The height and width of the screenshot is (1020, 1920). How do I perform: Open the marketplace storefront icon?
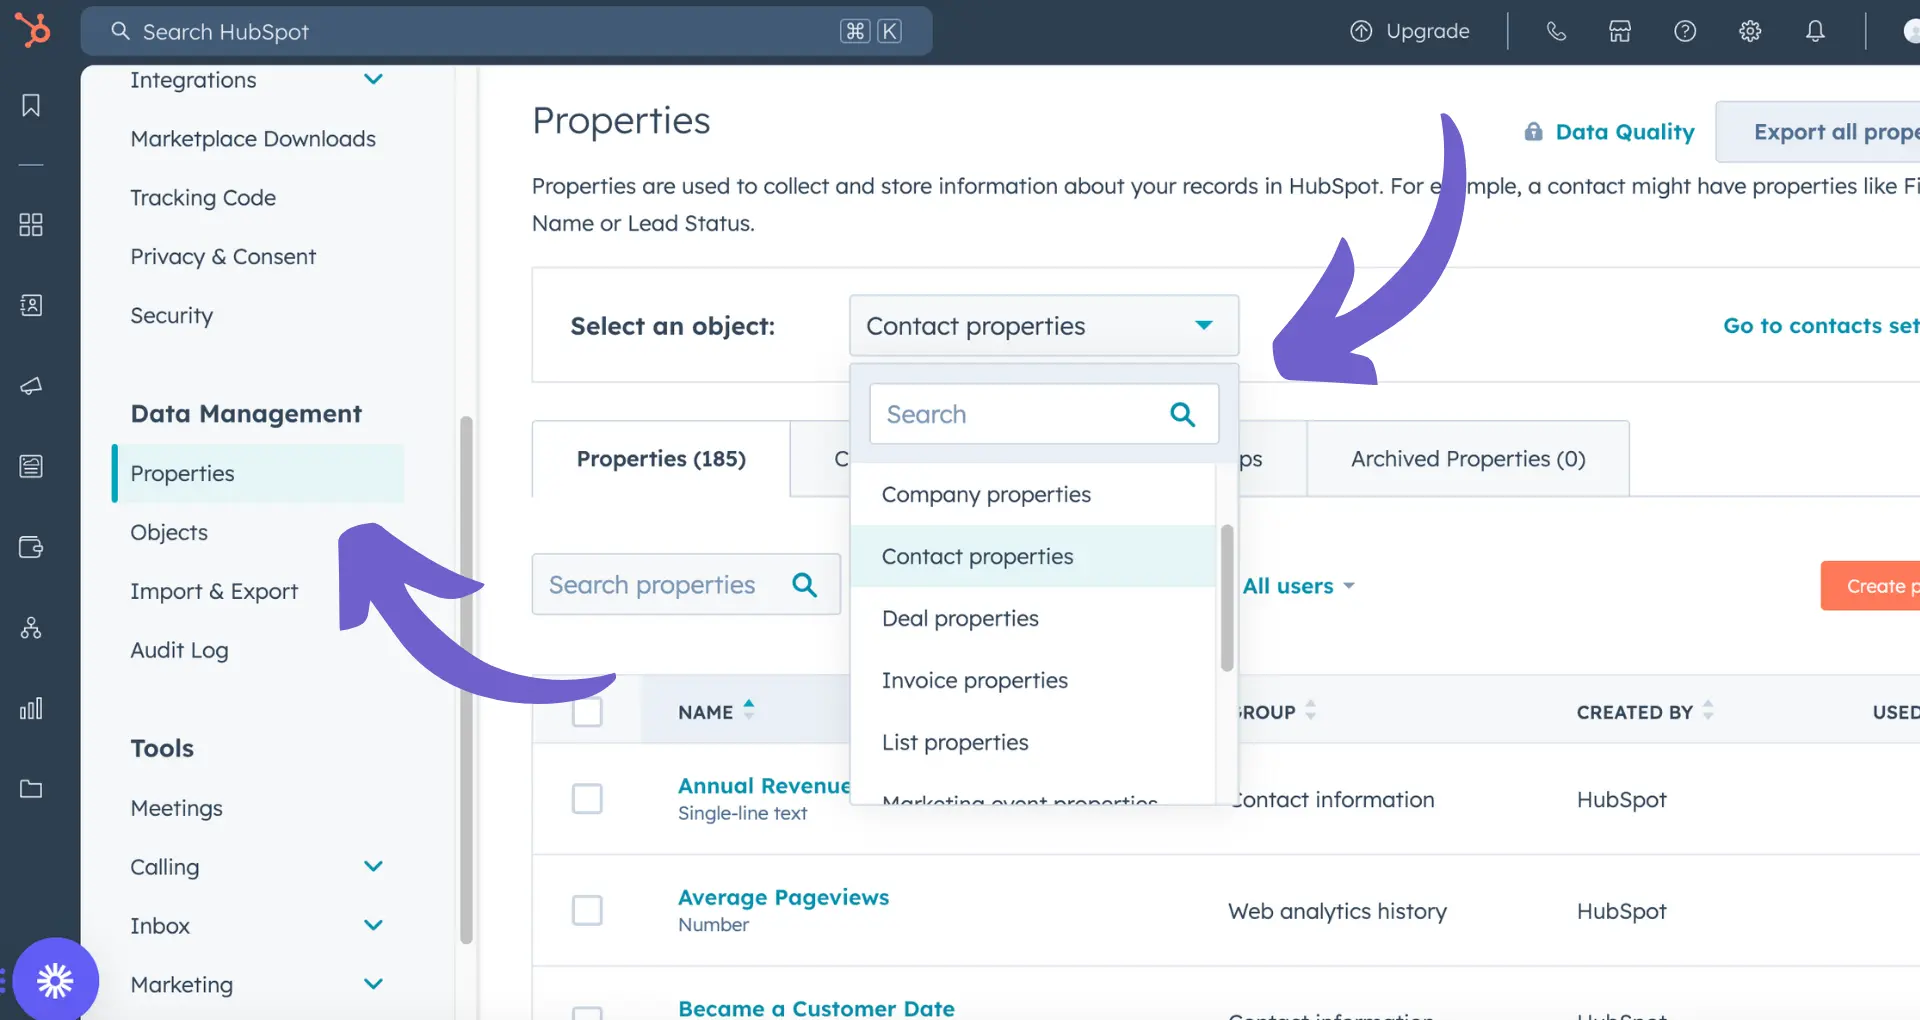coord(1620,31)
